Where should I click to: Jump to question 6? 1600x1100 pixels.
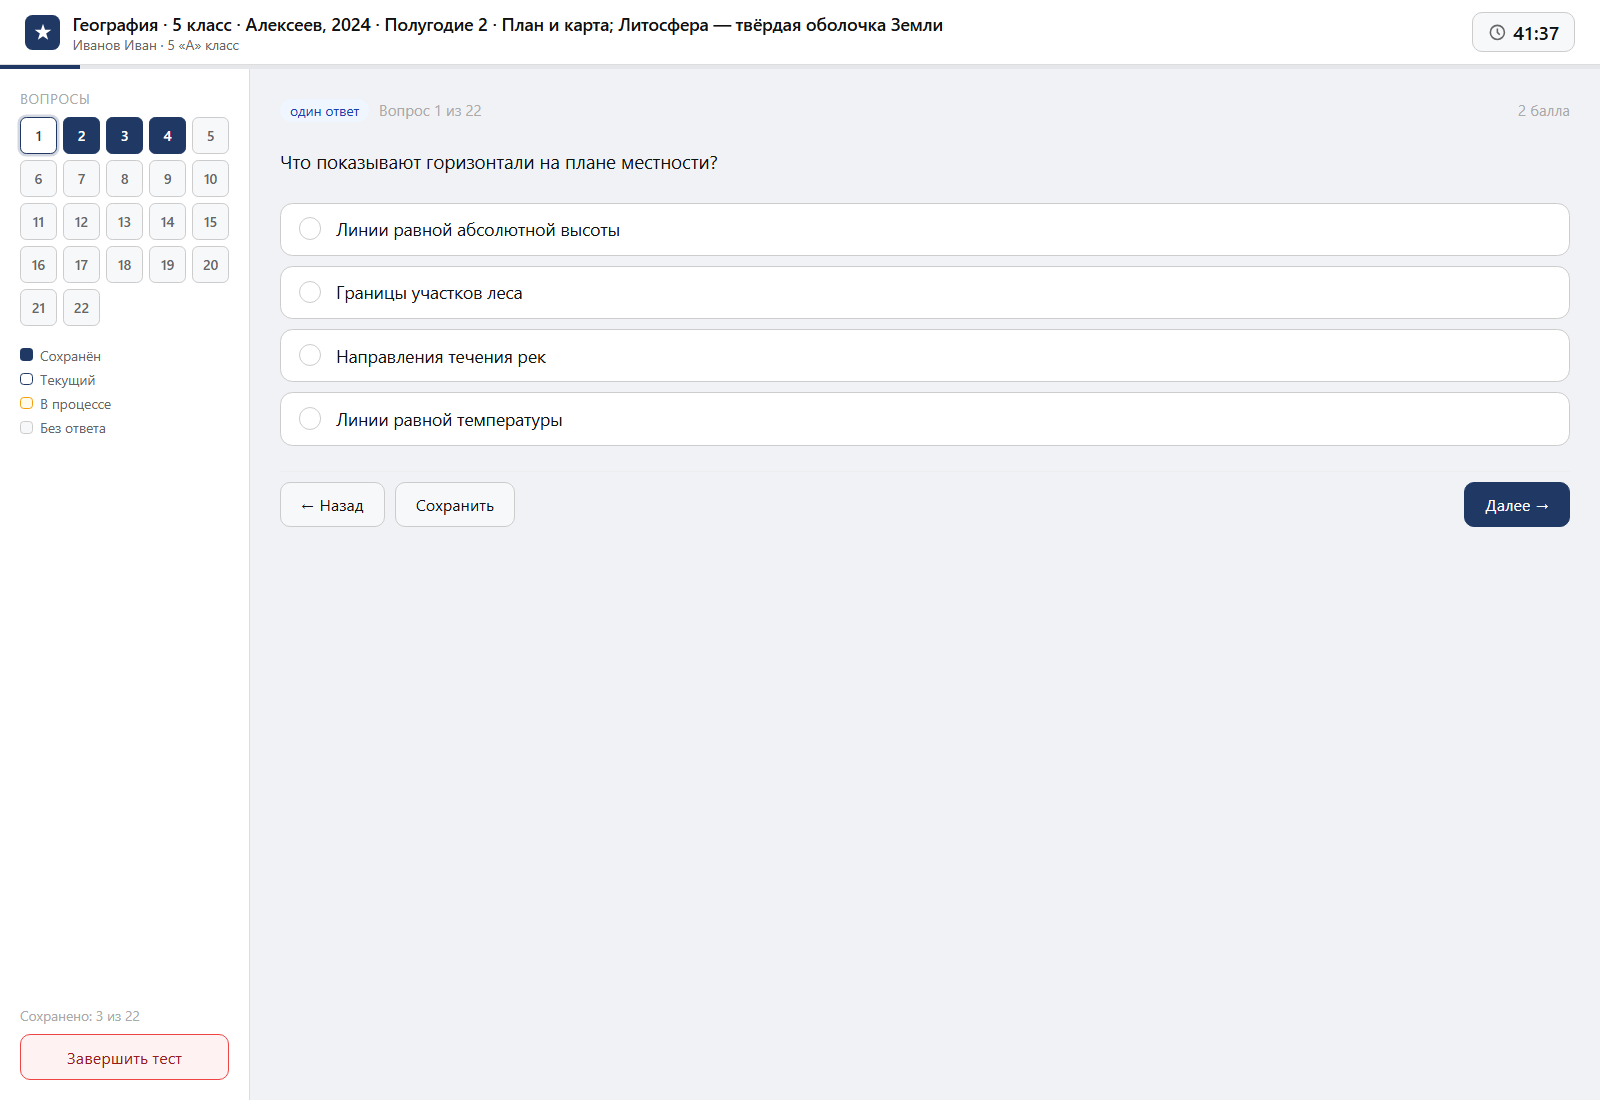point(38,179)
